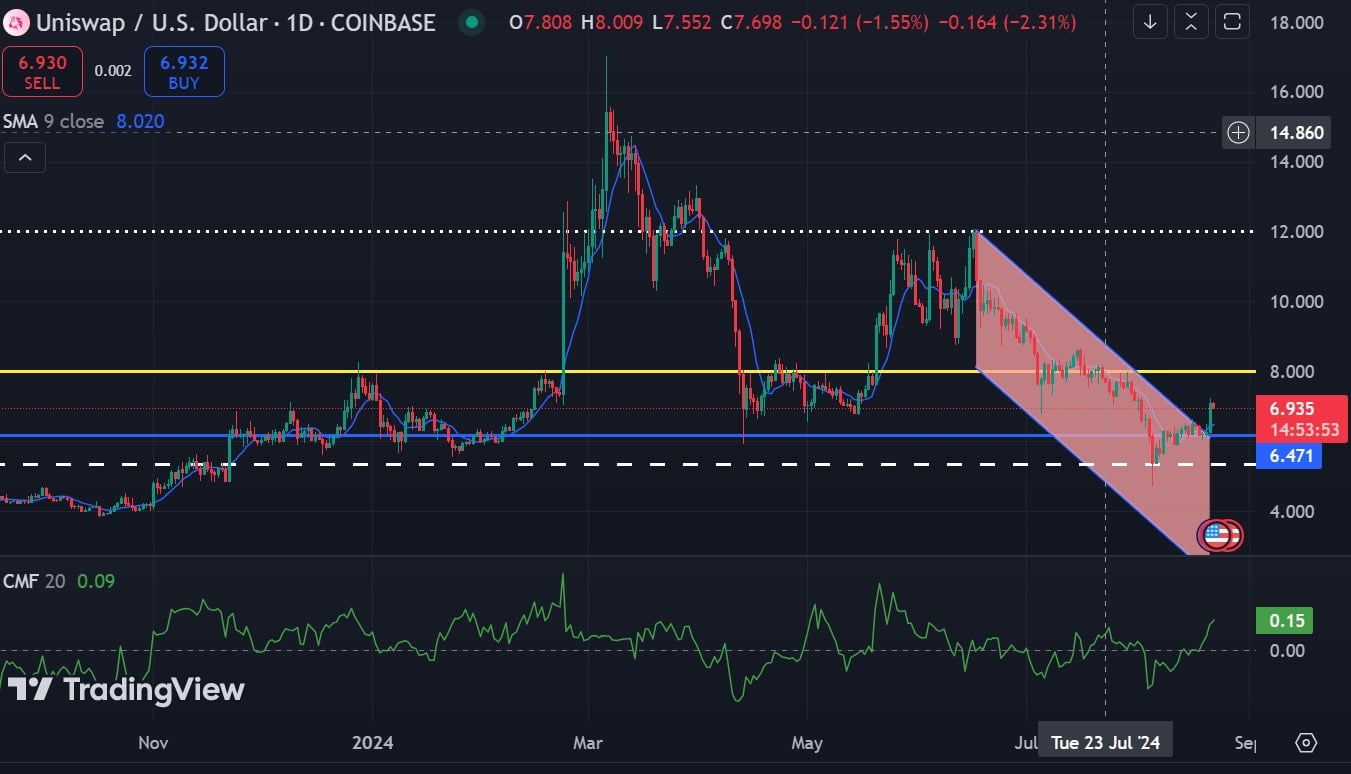This screenshot has height=774, width=1351.
Task: Click the green market status dot
Action: coord(471,21)
